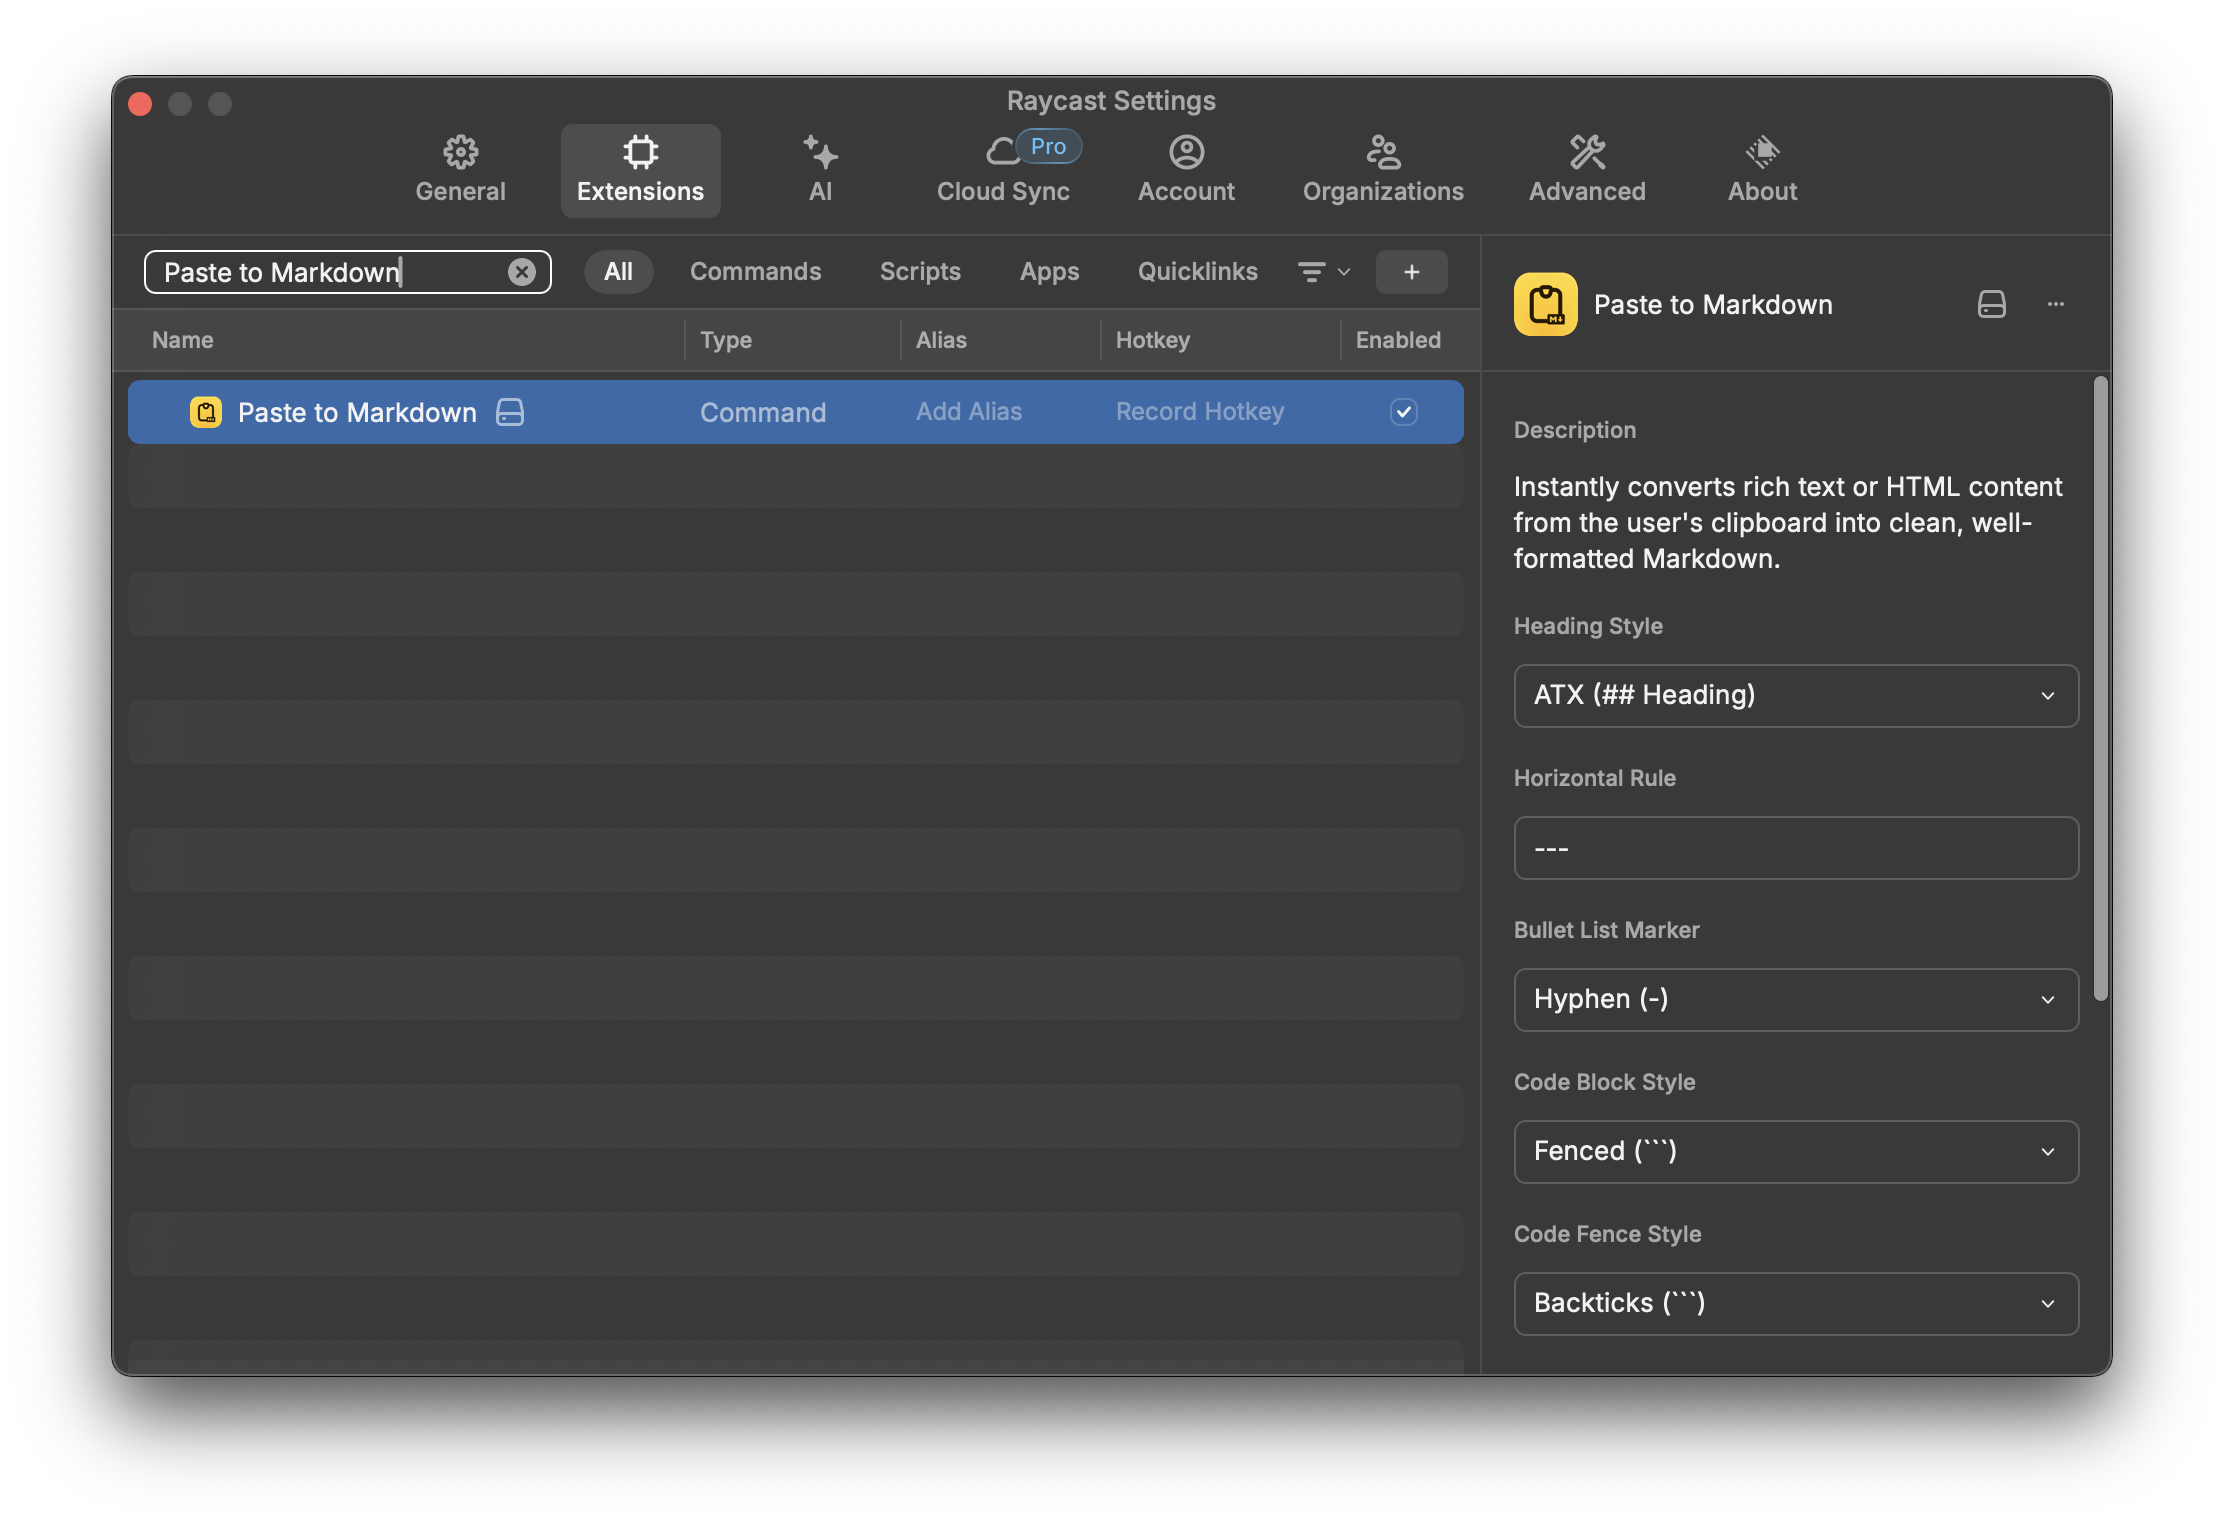
Task: Open the Organizations tab
Action: [1383, 170]
